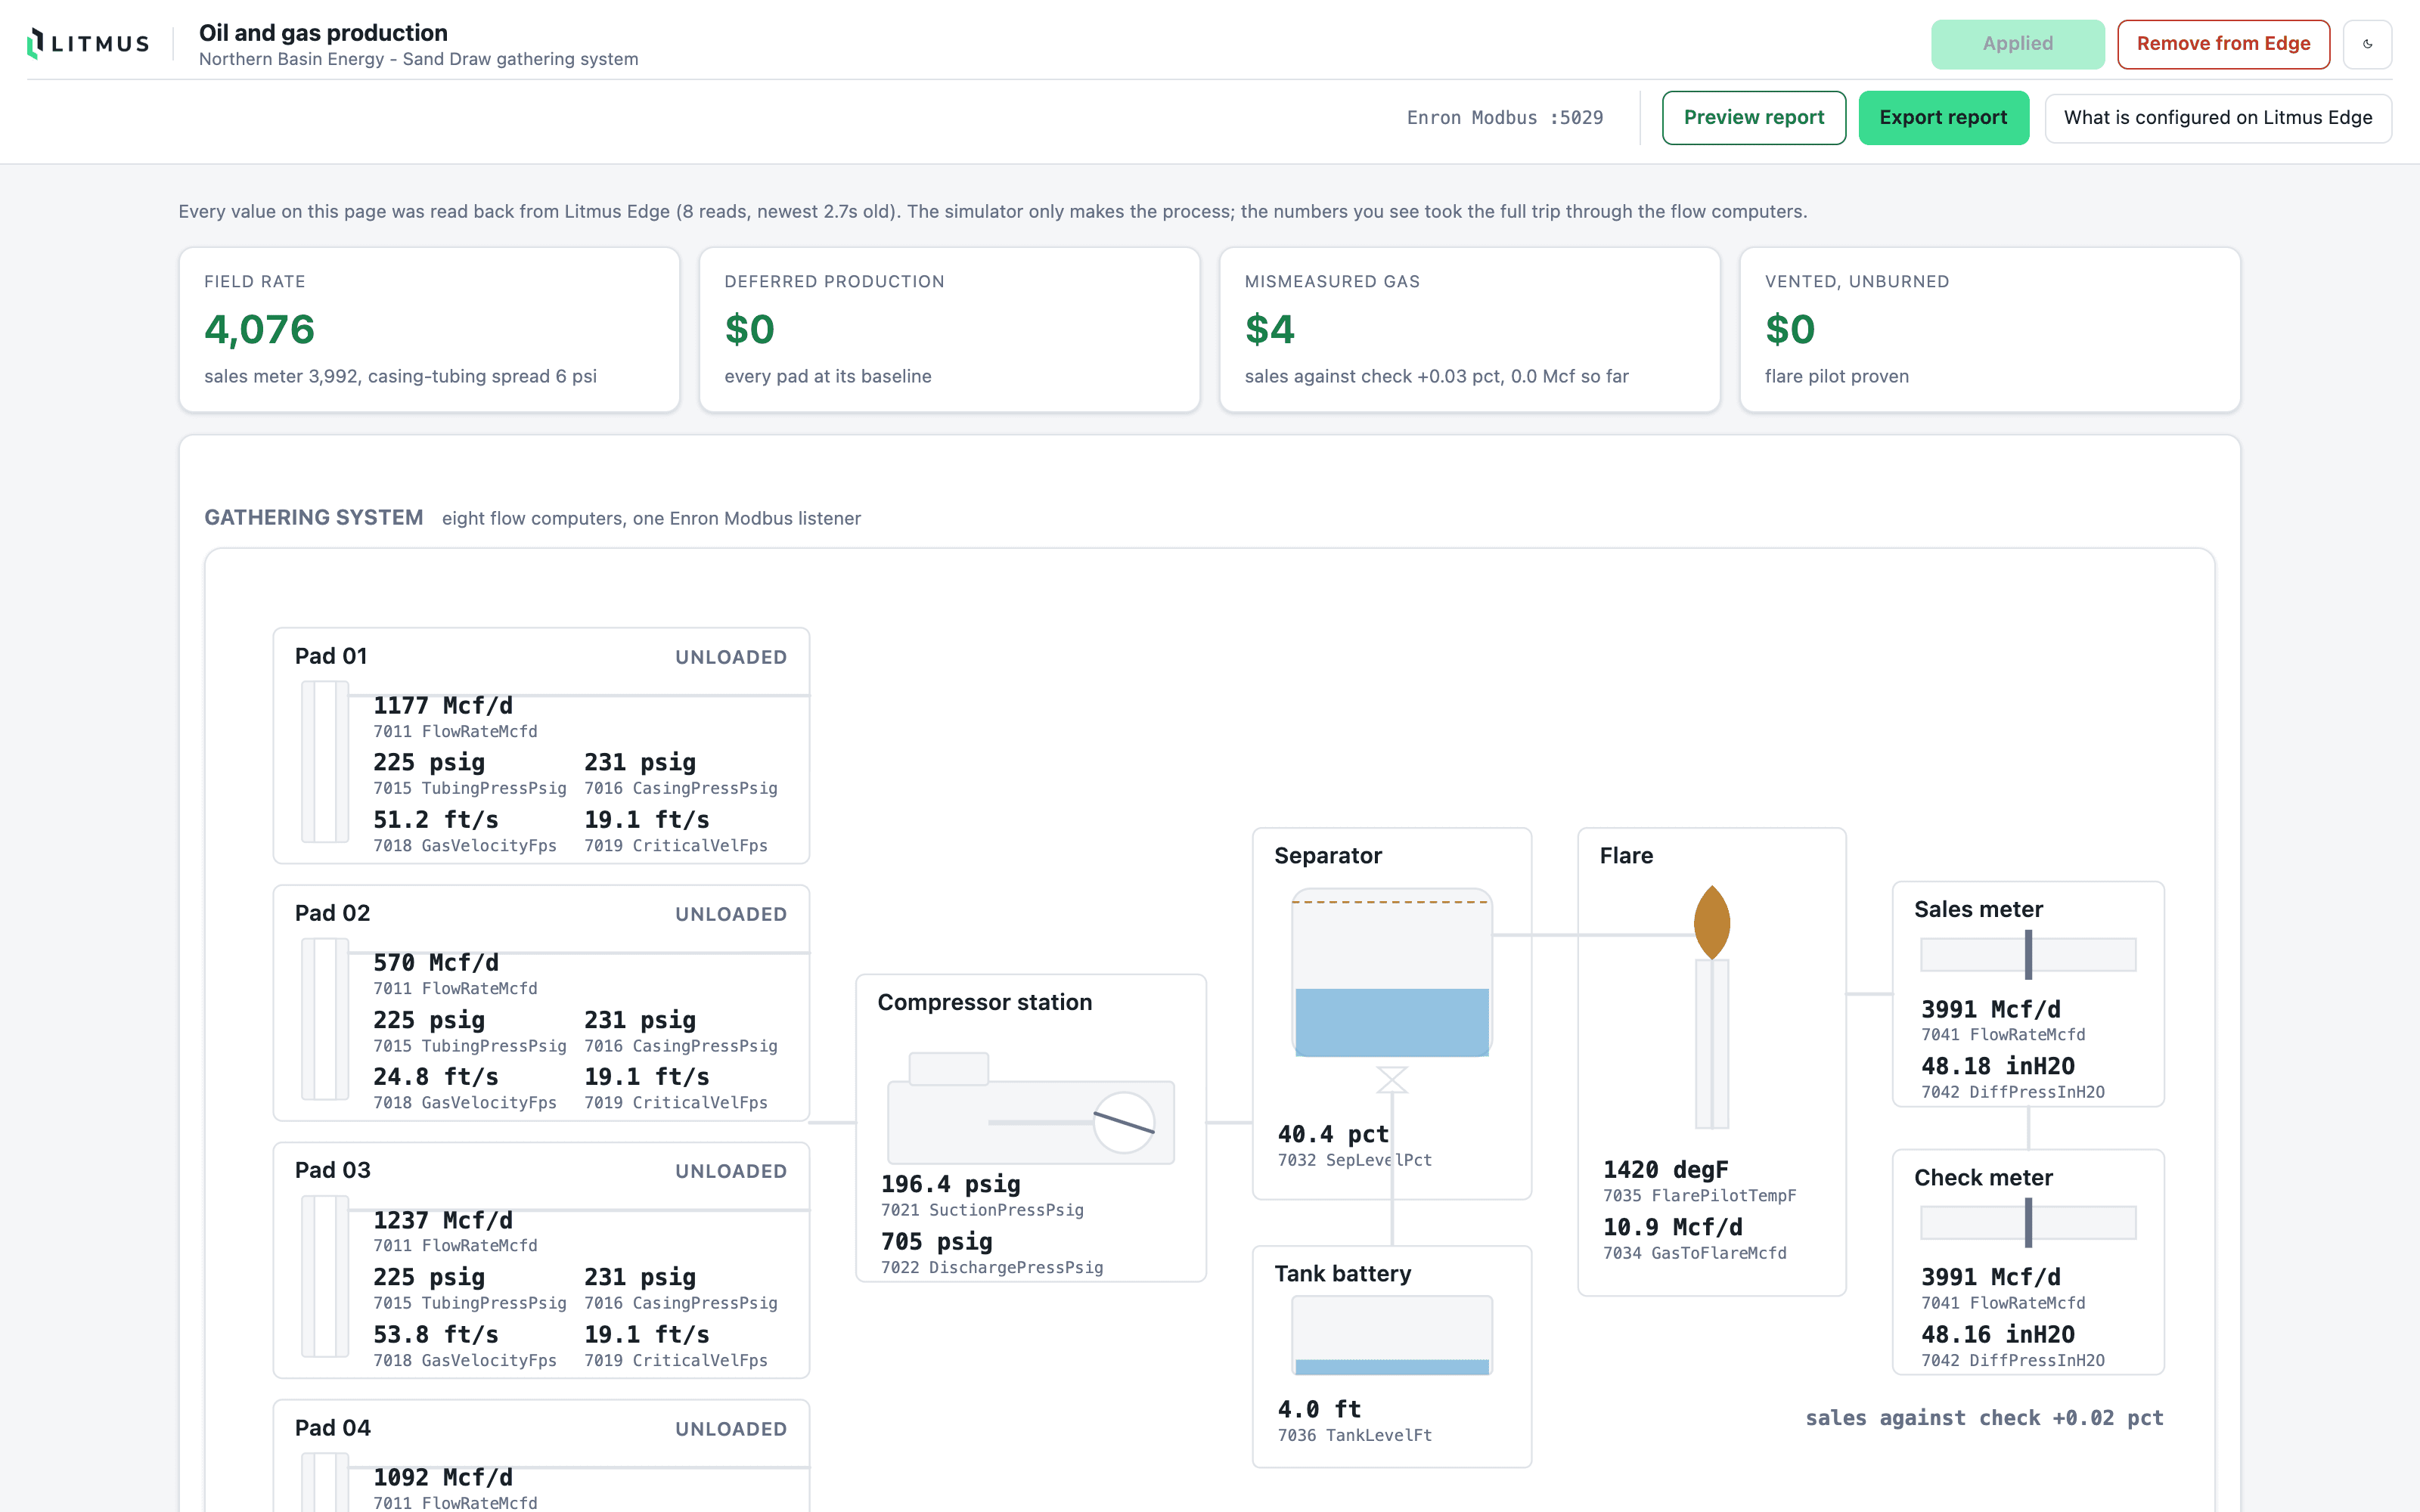Click the tank battery level graphic

click(x=1391, y=1335)
